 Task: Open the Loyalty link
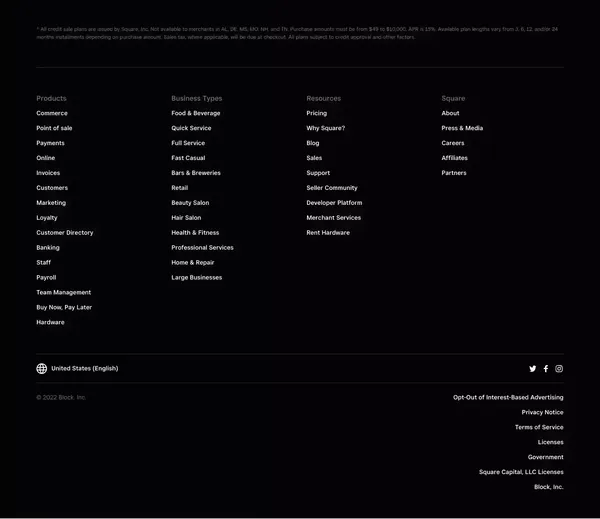47,218
